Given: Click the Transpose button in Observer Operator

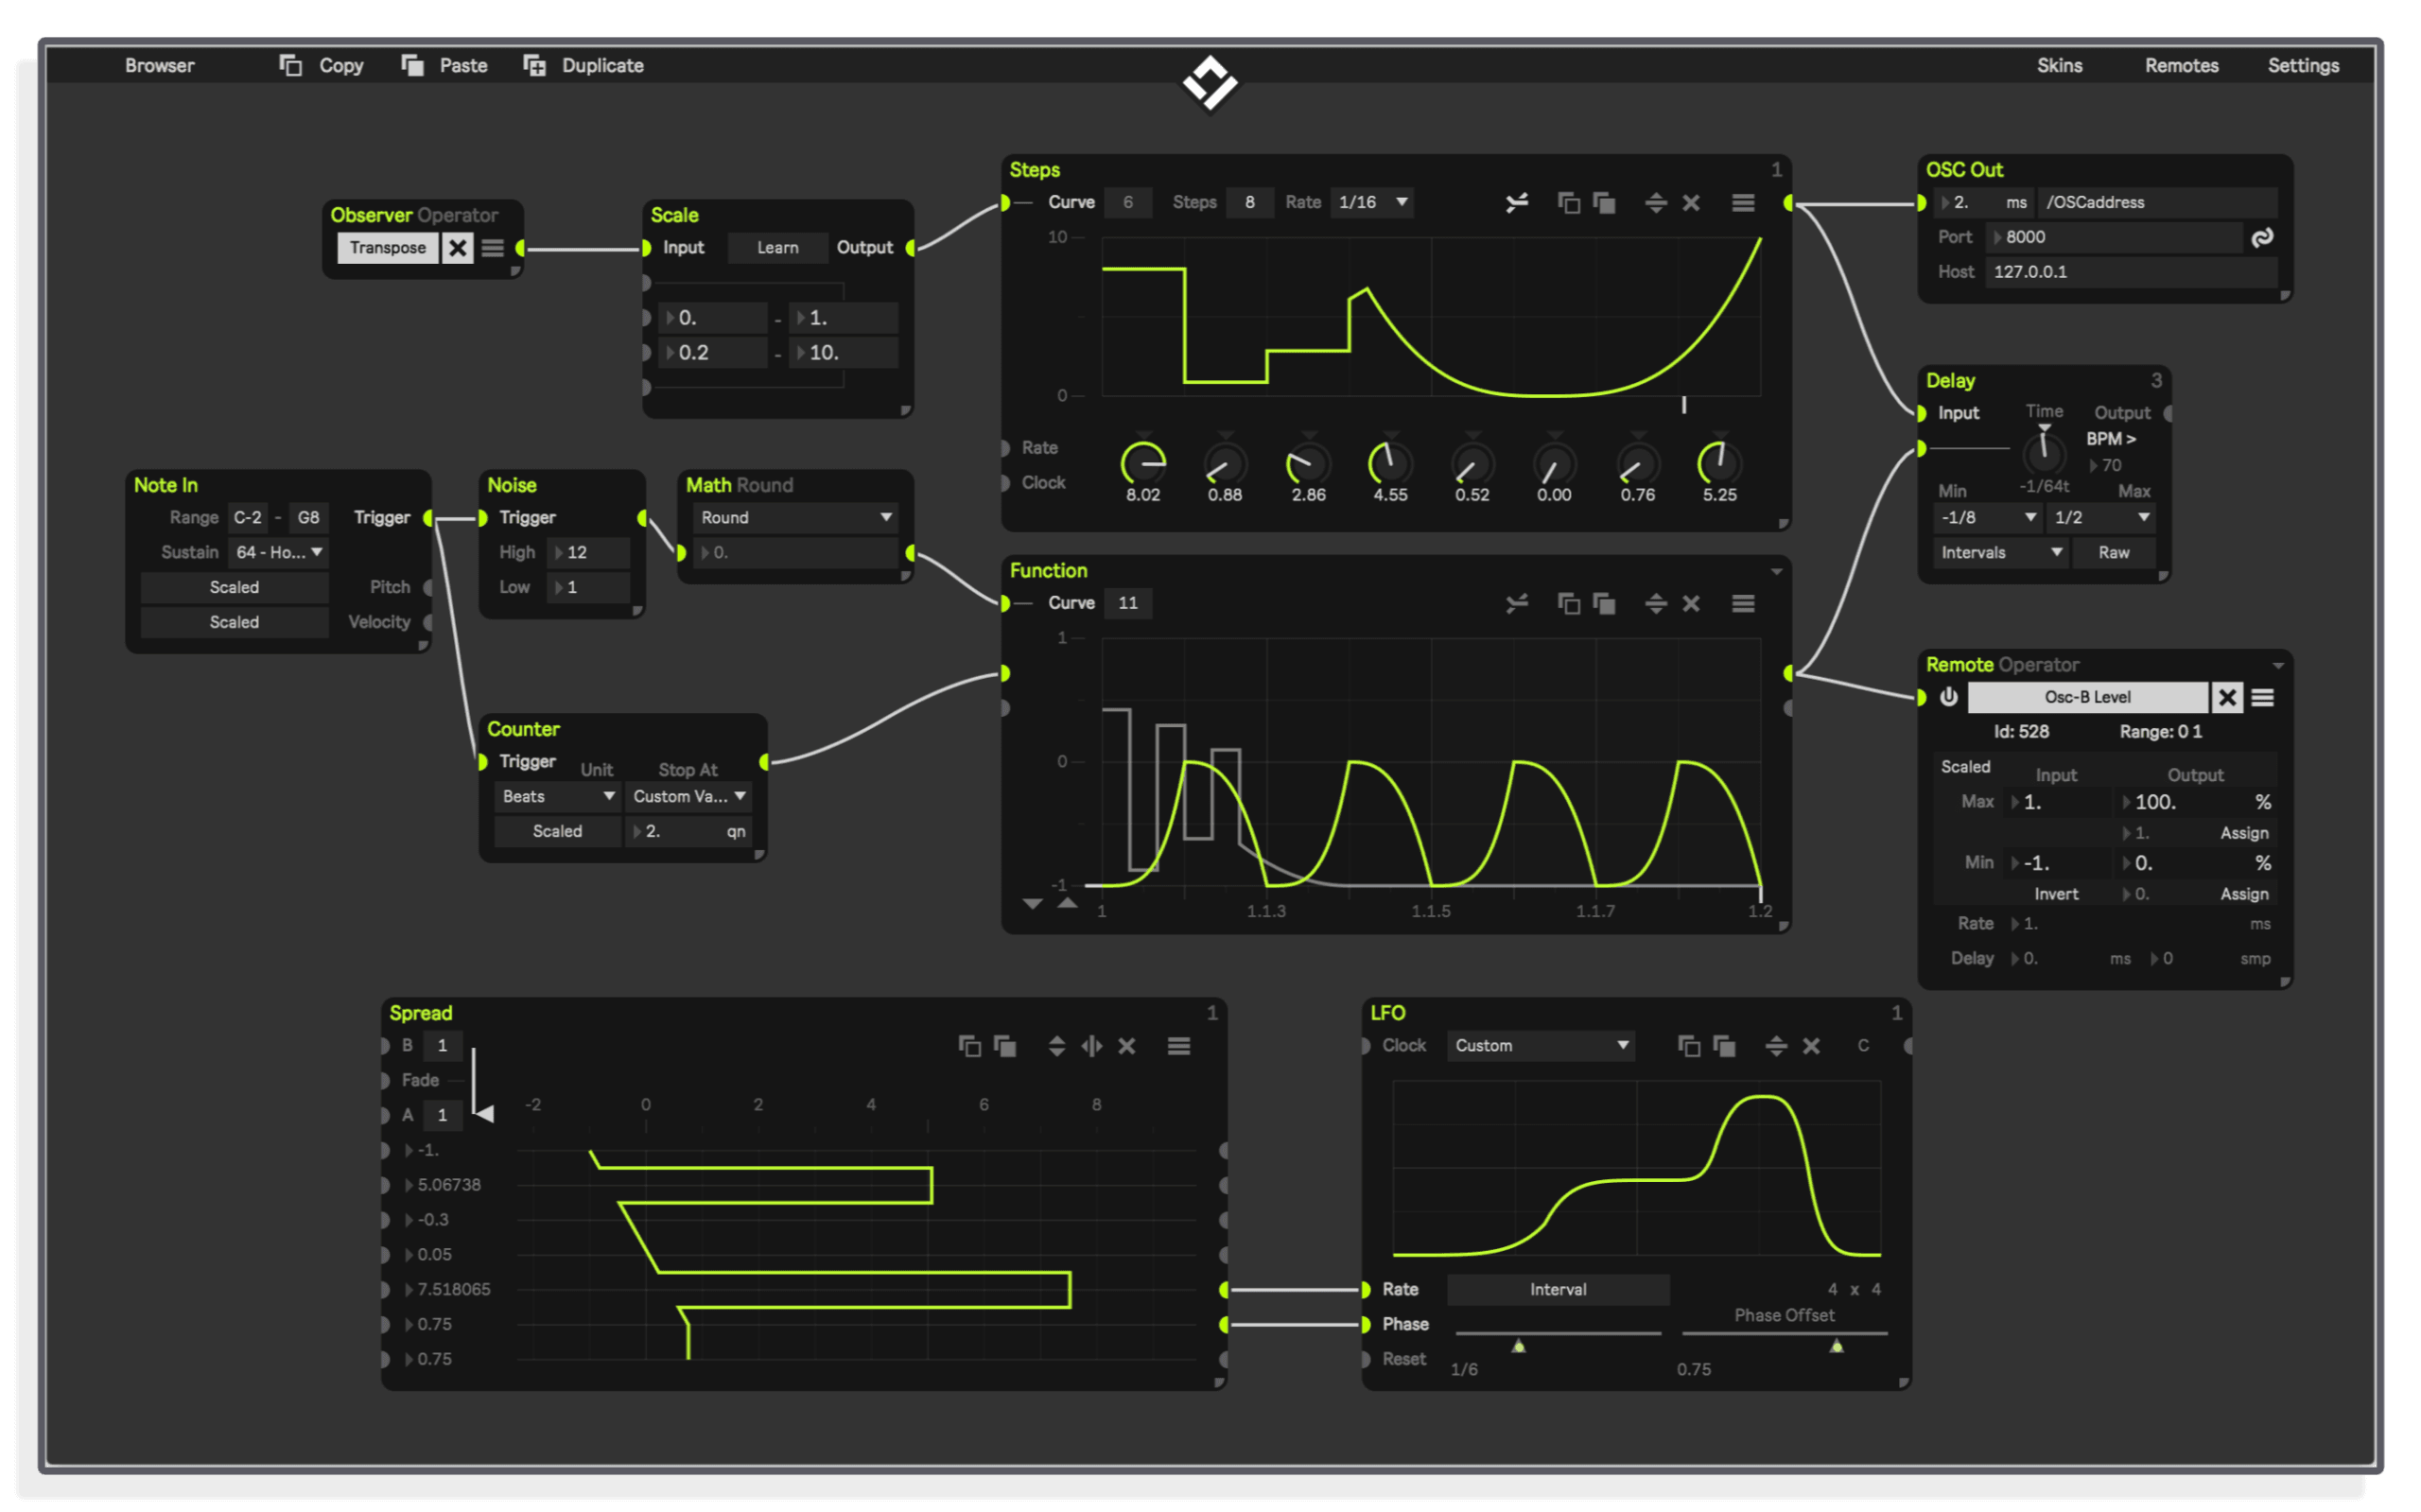Looking at the screenshot, I should [x=388, y=248].
